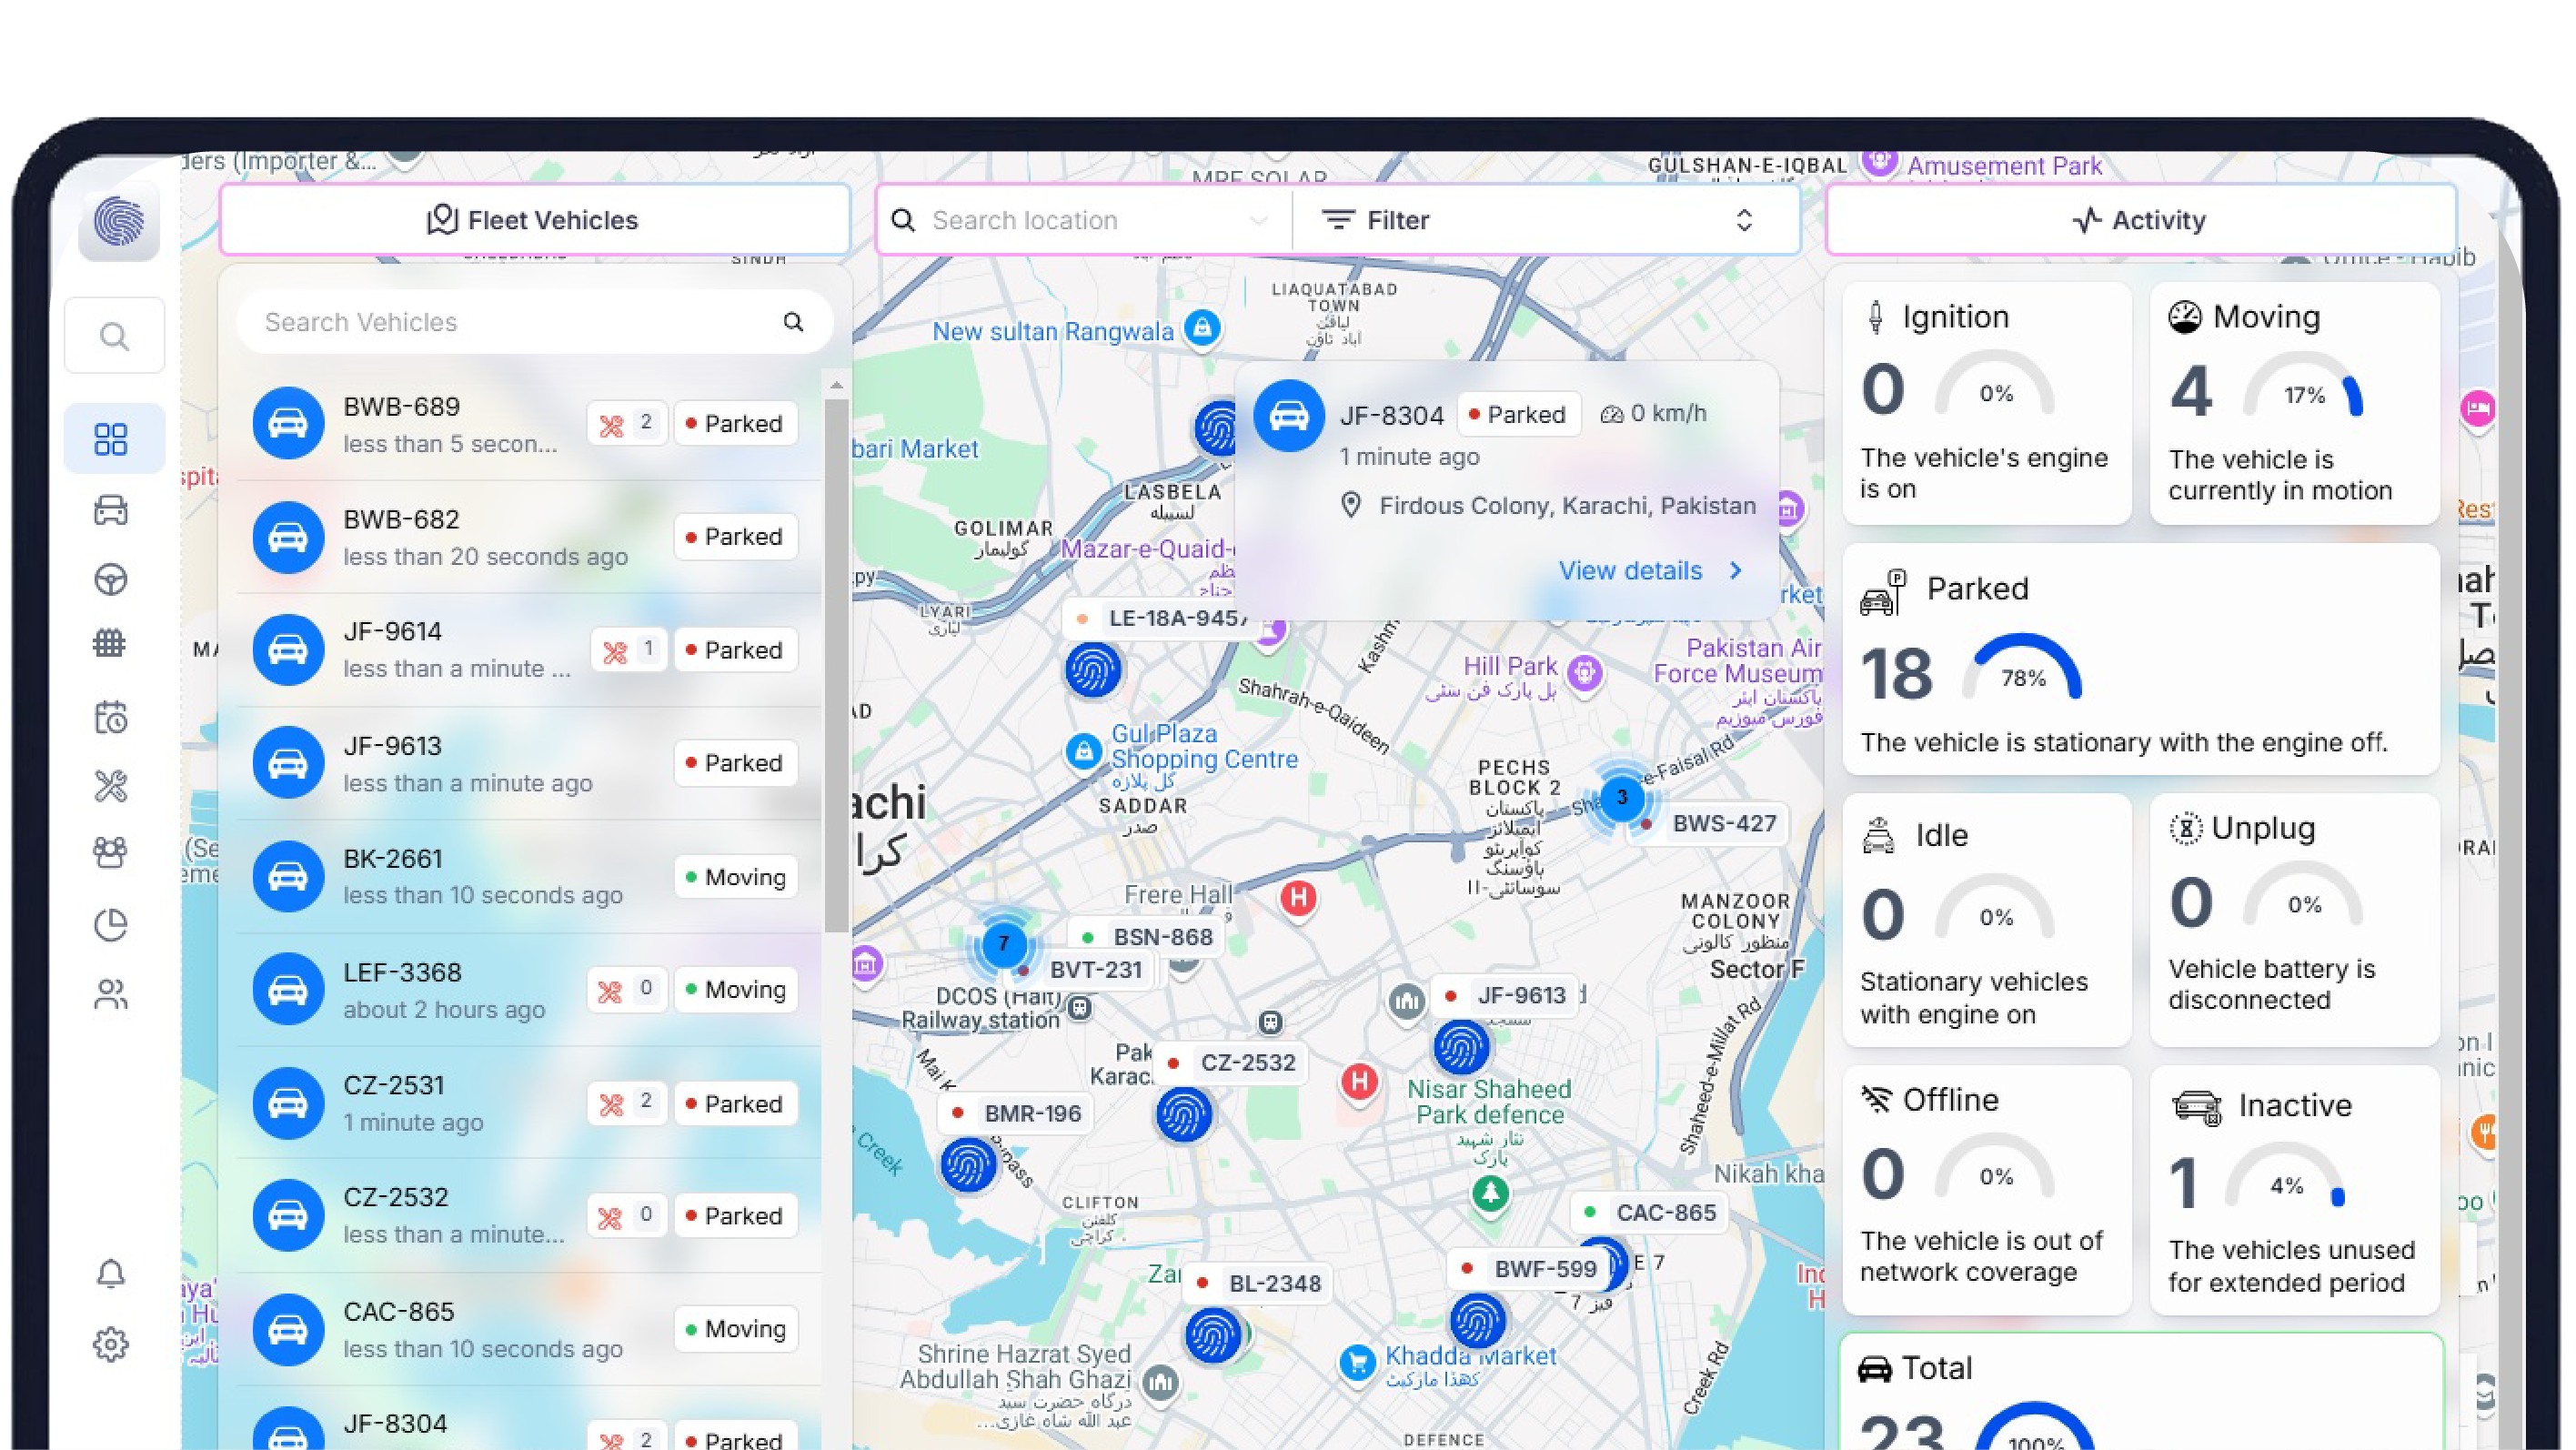Click the cluster marker showing 7
Screen dimensions: 2576x1450
[1003, 943]
